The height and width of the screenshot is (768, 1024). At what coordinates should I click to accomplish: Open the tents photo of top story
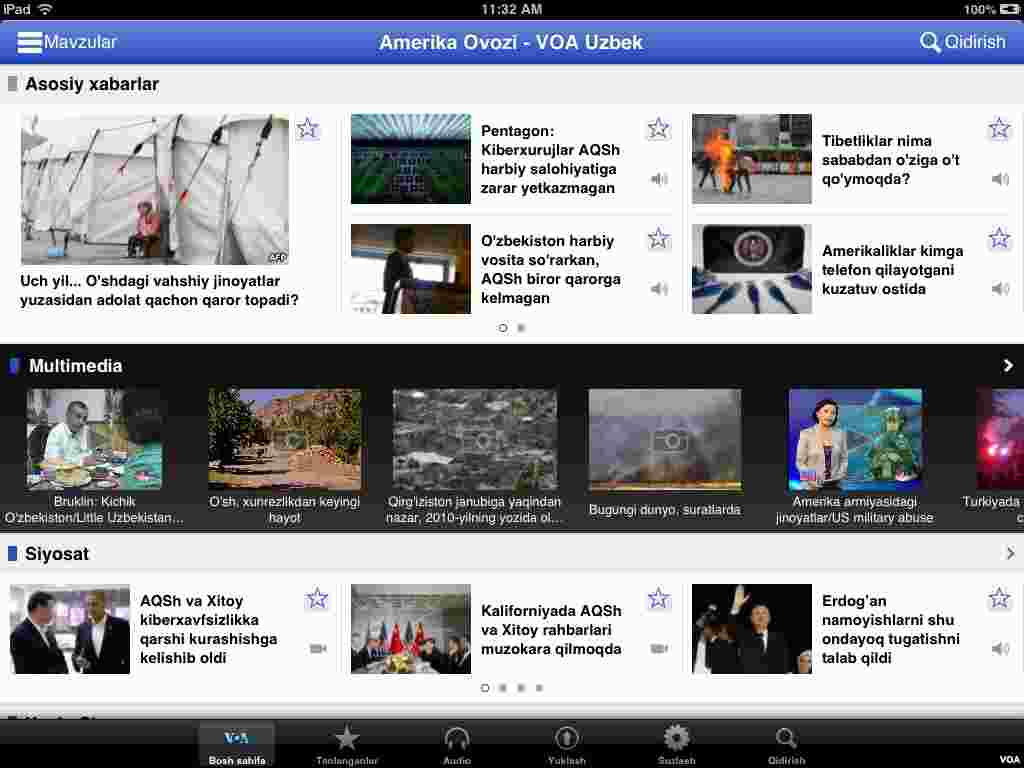(155, 189)
